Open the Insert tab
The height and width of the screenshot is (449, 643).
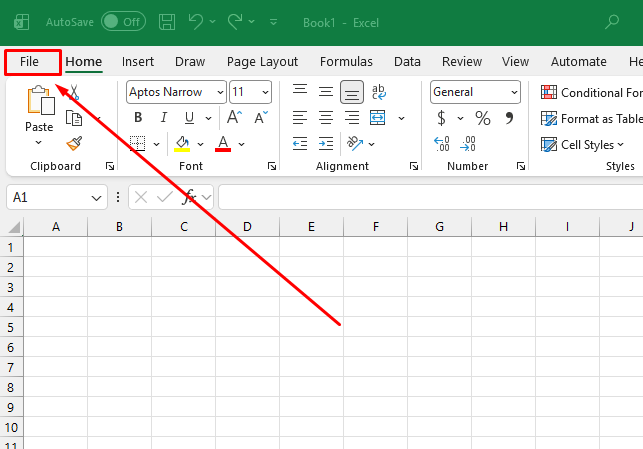click(x=138, y=62)
